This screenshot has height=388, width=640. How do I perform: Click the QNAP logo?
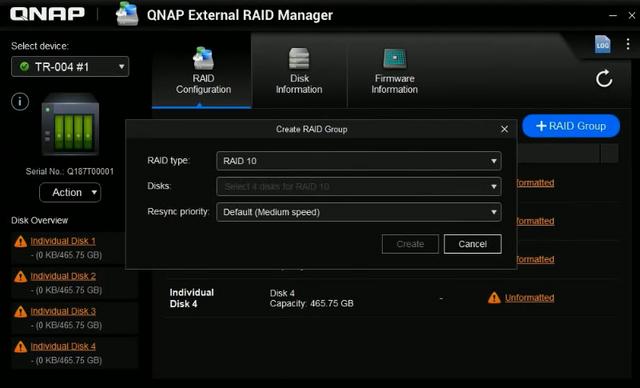tap(47, 14)
